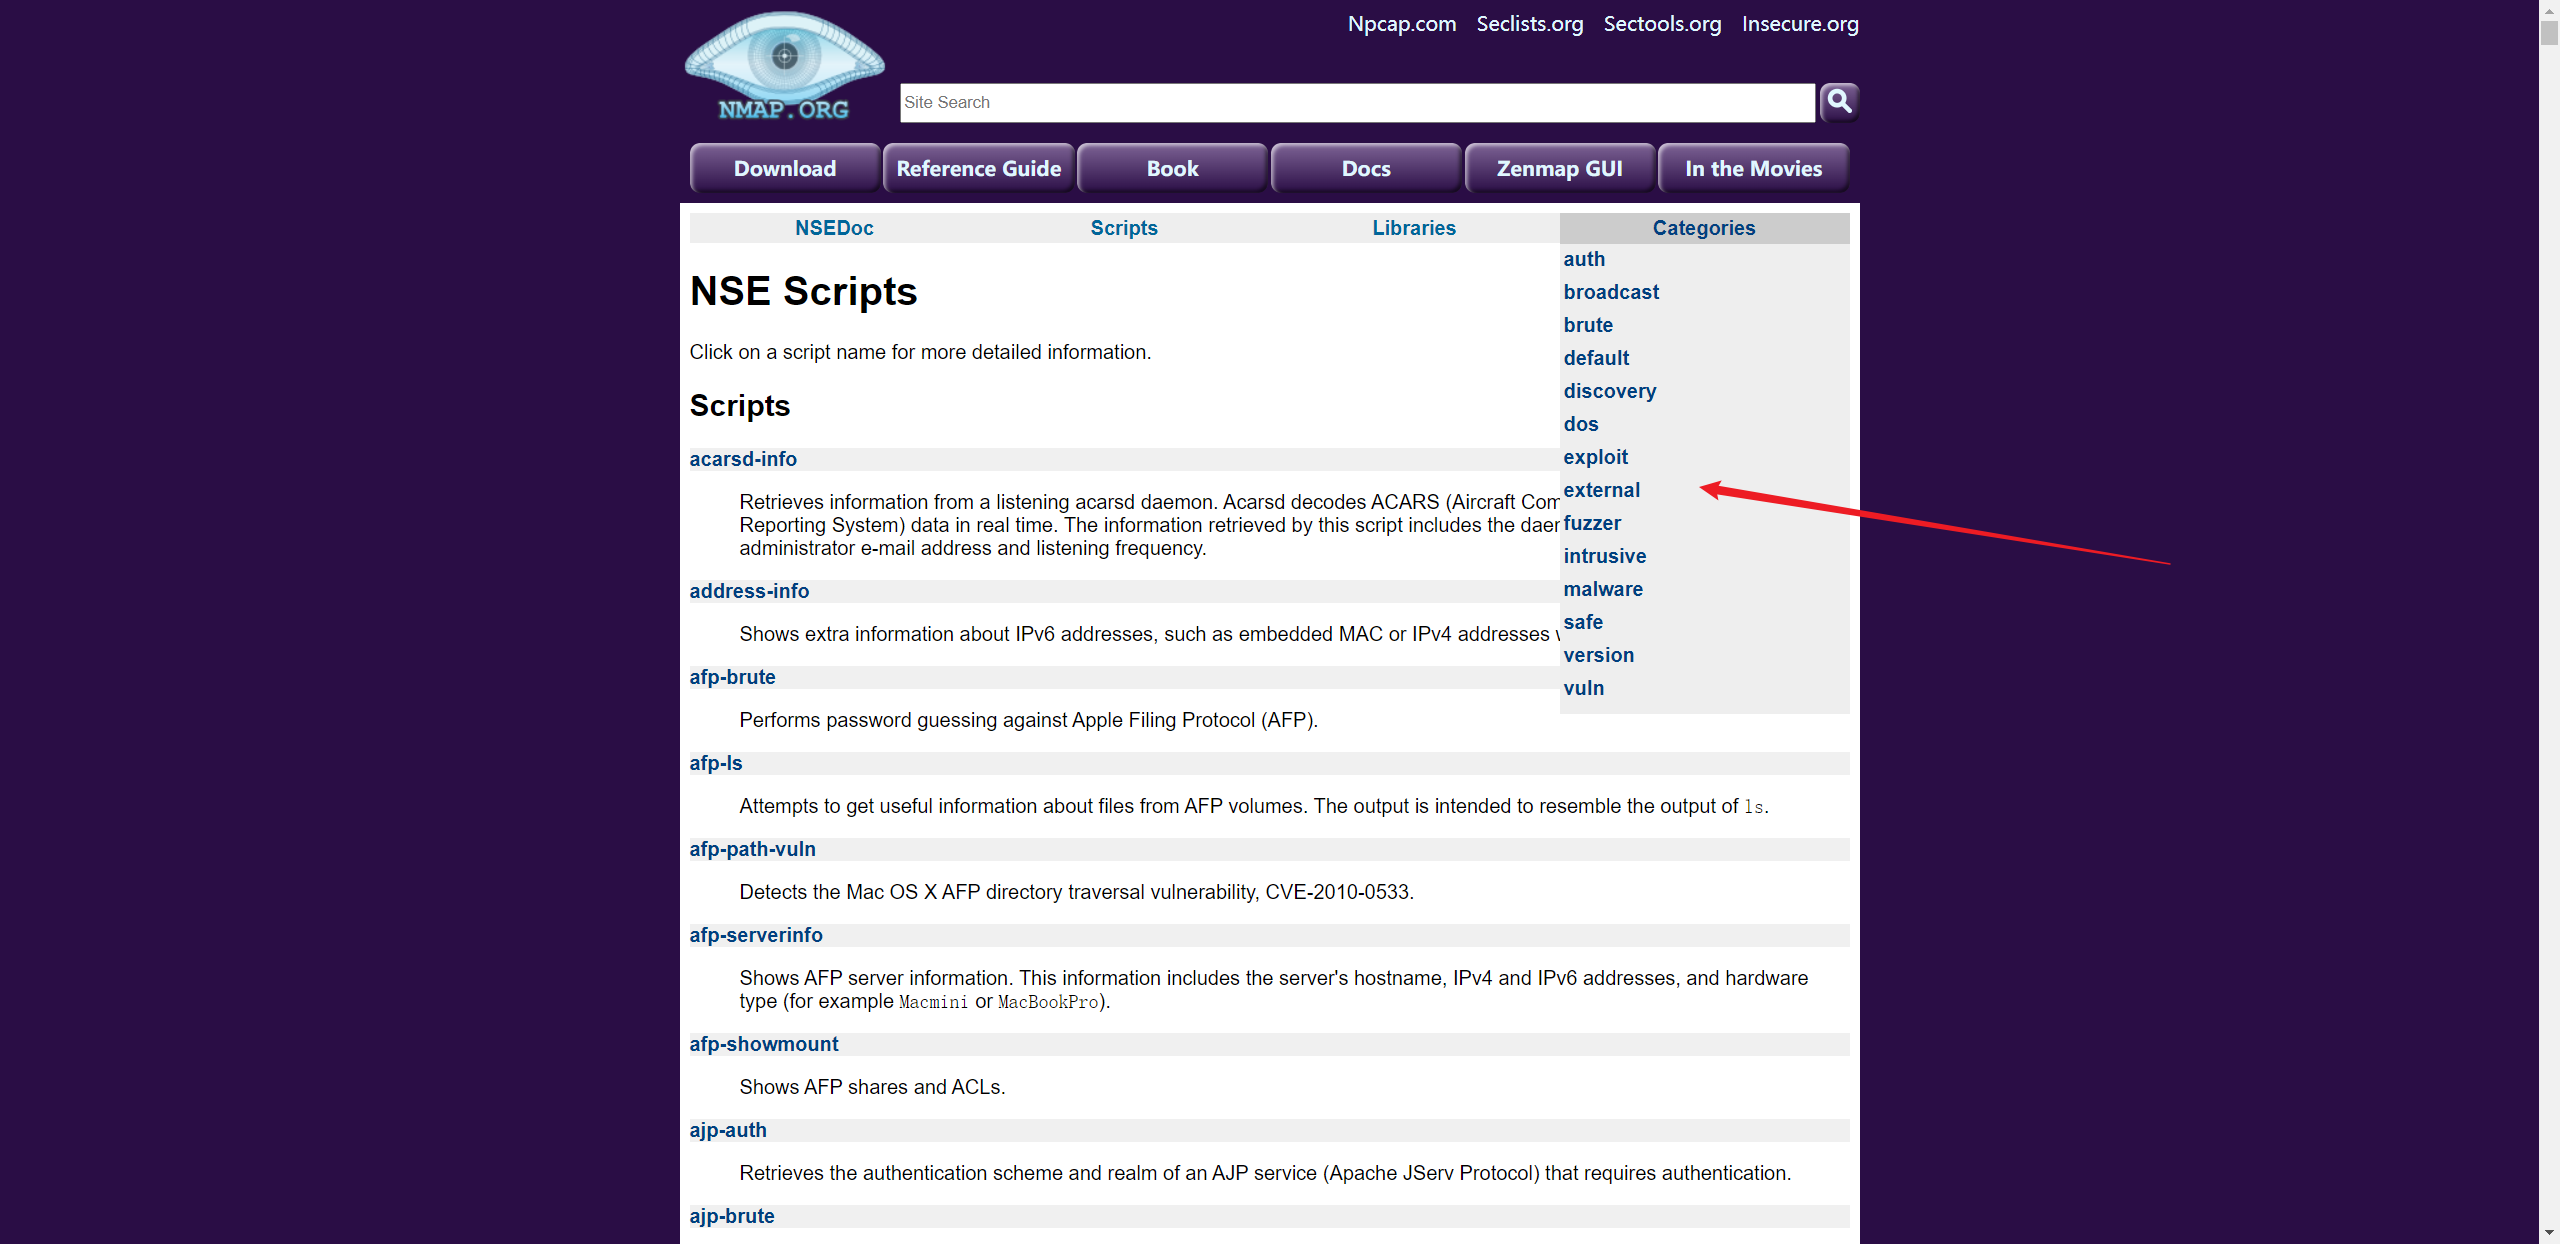This screenshot has height=1244, width=2560.
Task: Click "Click on a script name" instruction text
Action: [920, 352]
